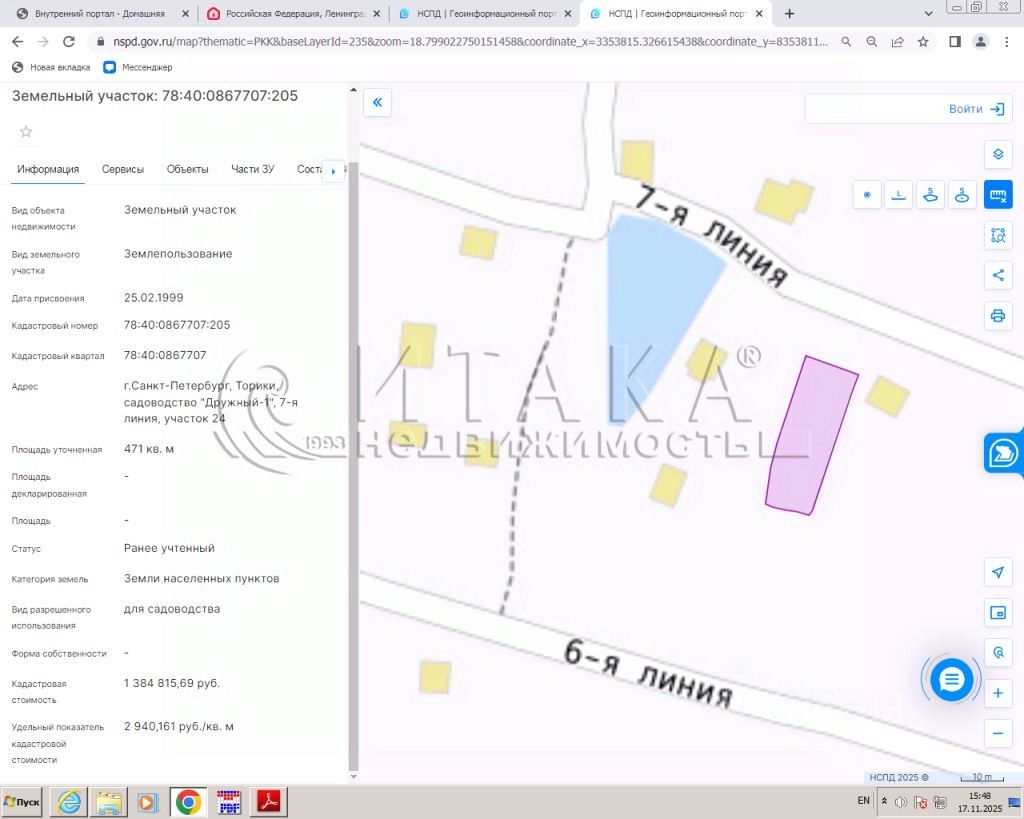Toggle the point coordinate marker tool
The height and width of the screenshot is (819, 1024).
tap(867, 195)
